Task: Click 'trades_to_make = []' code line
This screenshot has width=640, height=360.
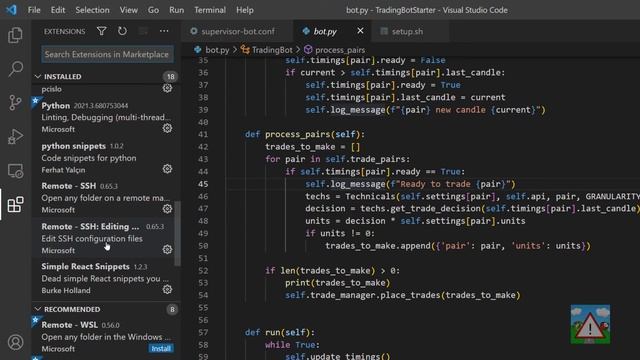Action: pos(313,147)
